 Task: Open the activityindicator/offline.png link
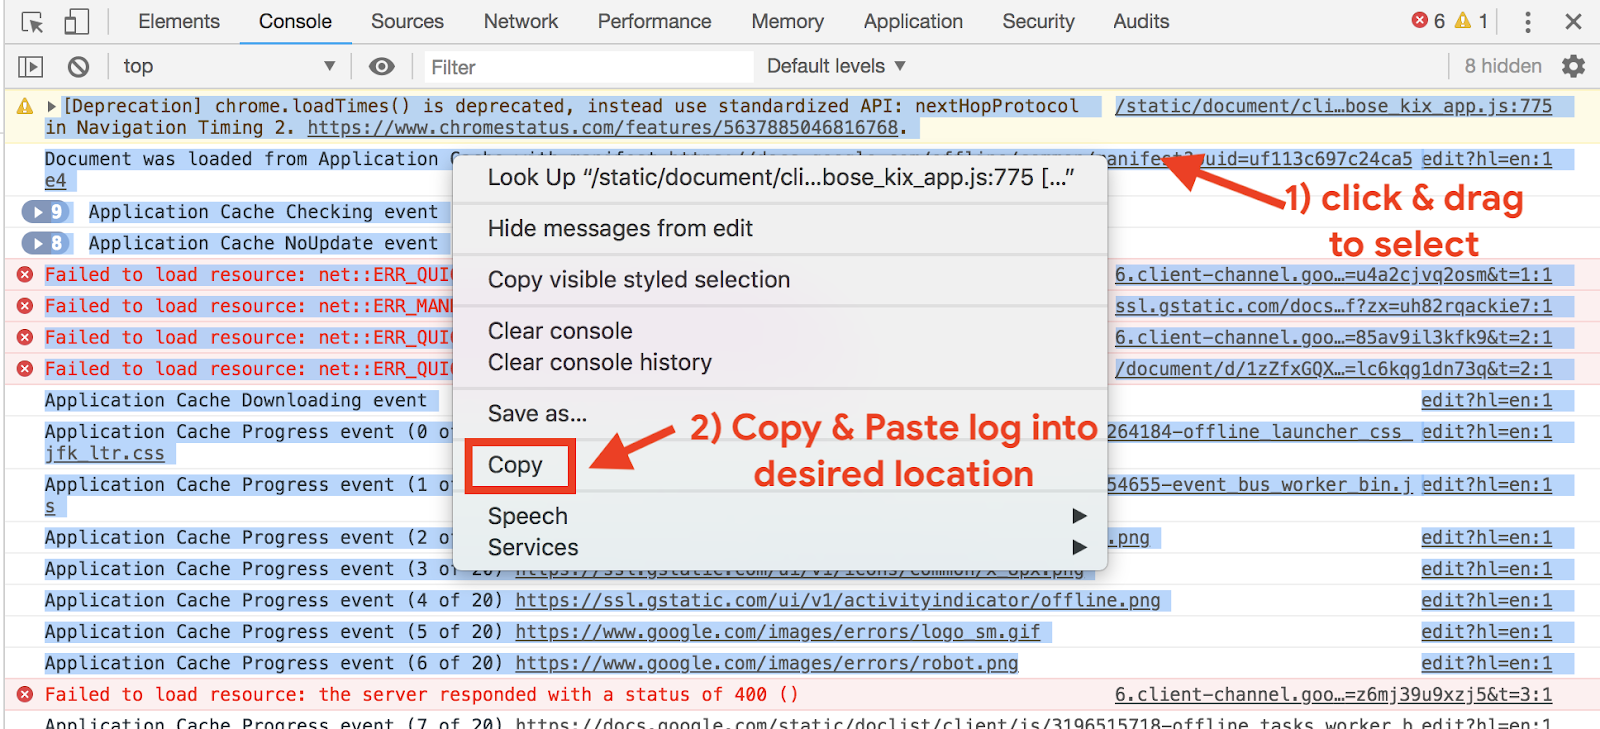pyautogui.click(x=838, y=600)
